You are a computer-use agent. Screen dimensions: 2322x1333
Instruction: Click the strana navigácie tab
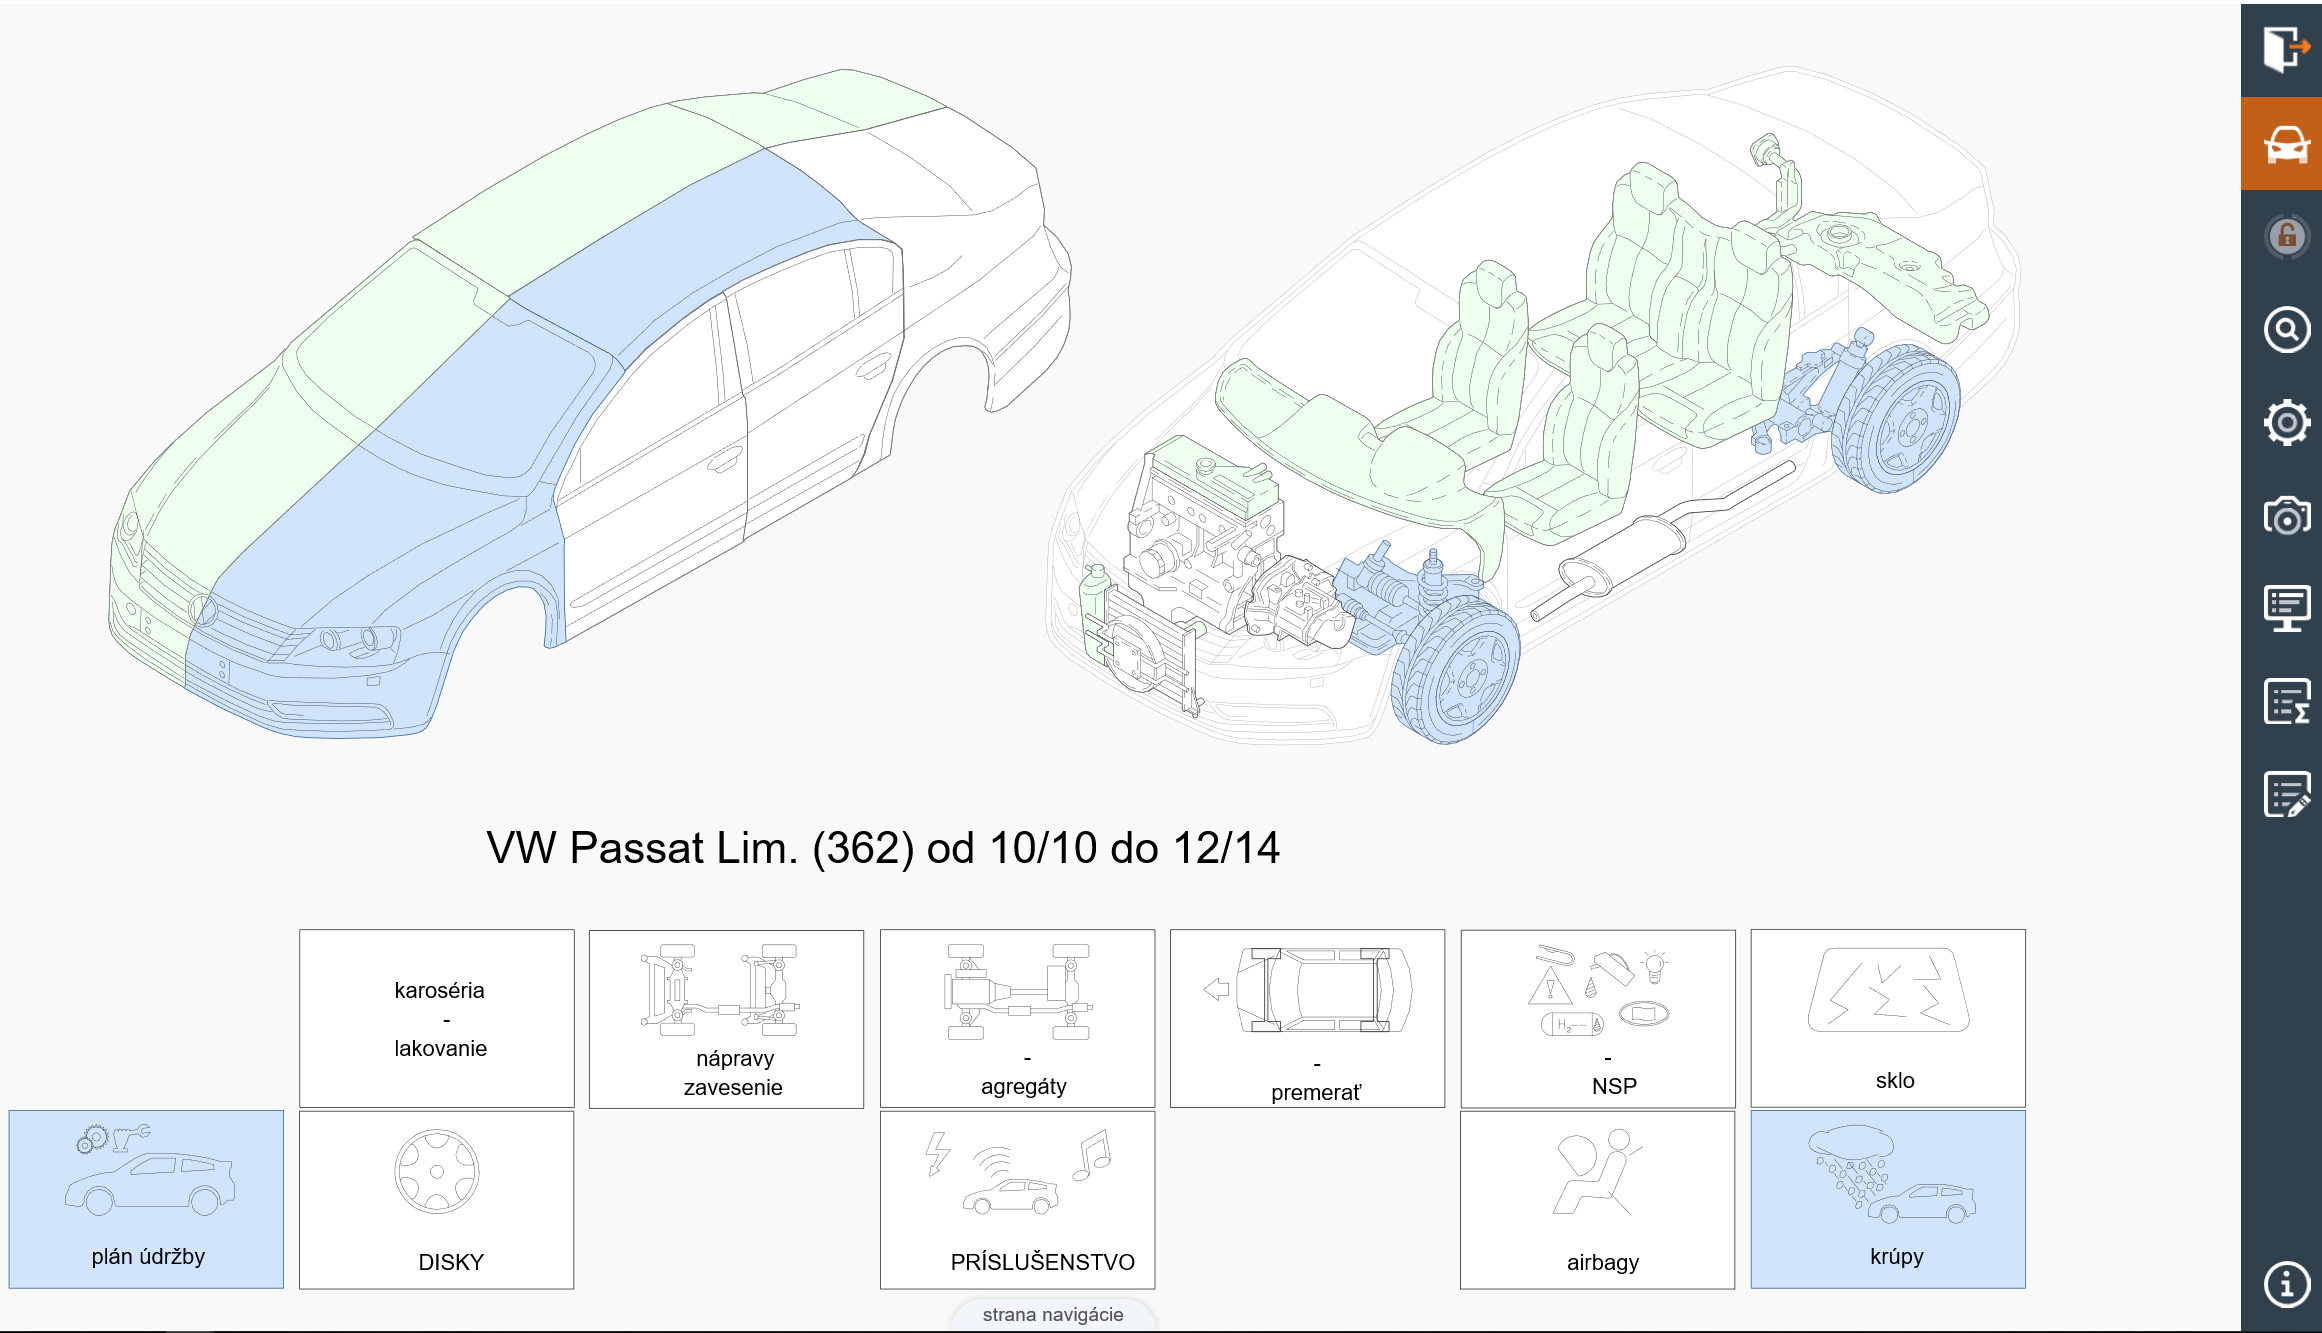(x=1053, y=1315)
